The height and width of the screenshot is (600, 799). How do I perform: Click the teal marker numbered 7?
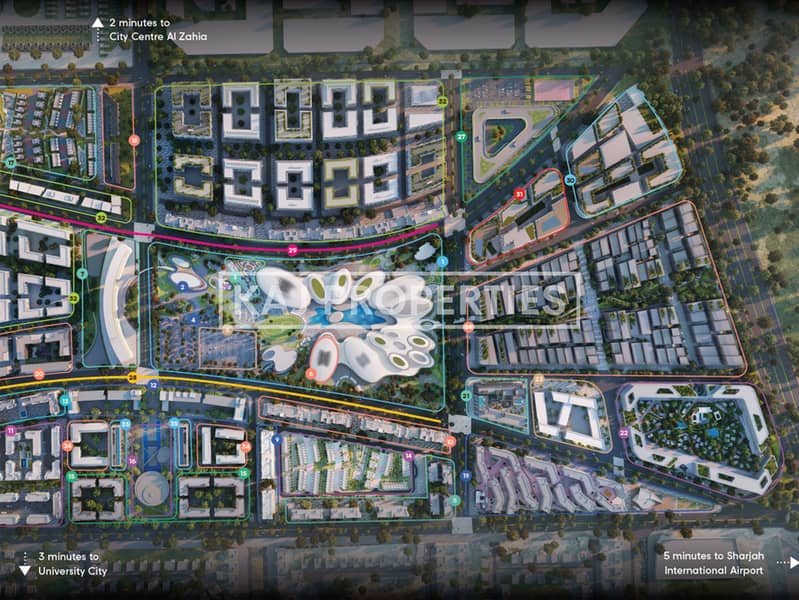83,274
